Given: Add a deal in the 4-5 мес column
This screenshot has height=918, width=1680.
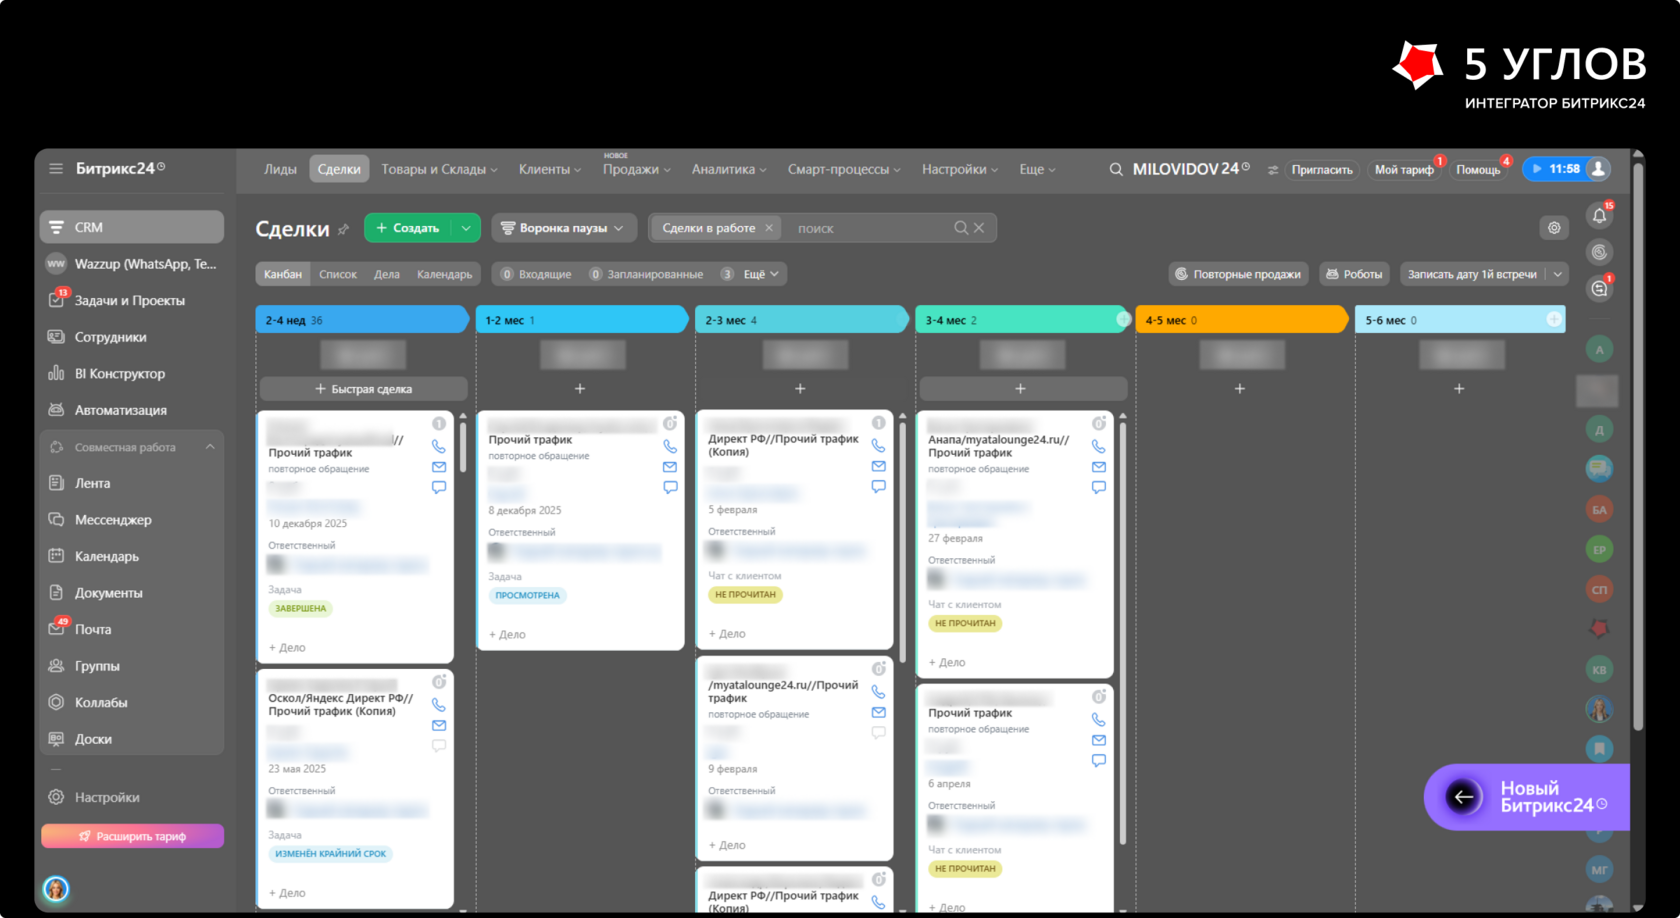Looking at the screenshot, I should [1240, 389].
